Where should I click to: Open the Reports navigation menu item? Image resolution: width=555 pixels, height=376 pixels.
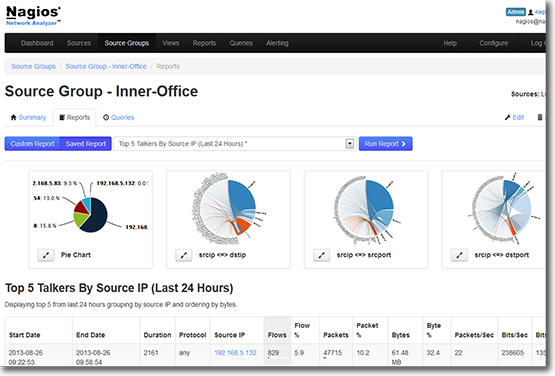(204, 43)
